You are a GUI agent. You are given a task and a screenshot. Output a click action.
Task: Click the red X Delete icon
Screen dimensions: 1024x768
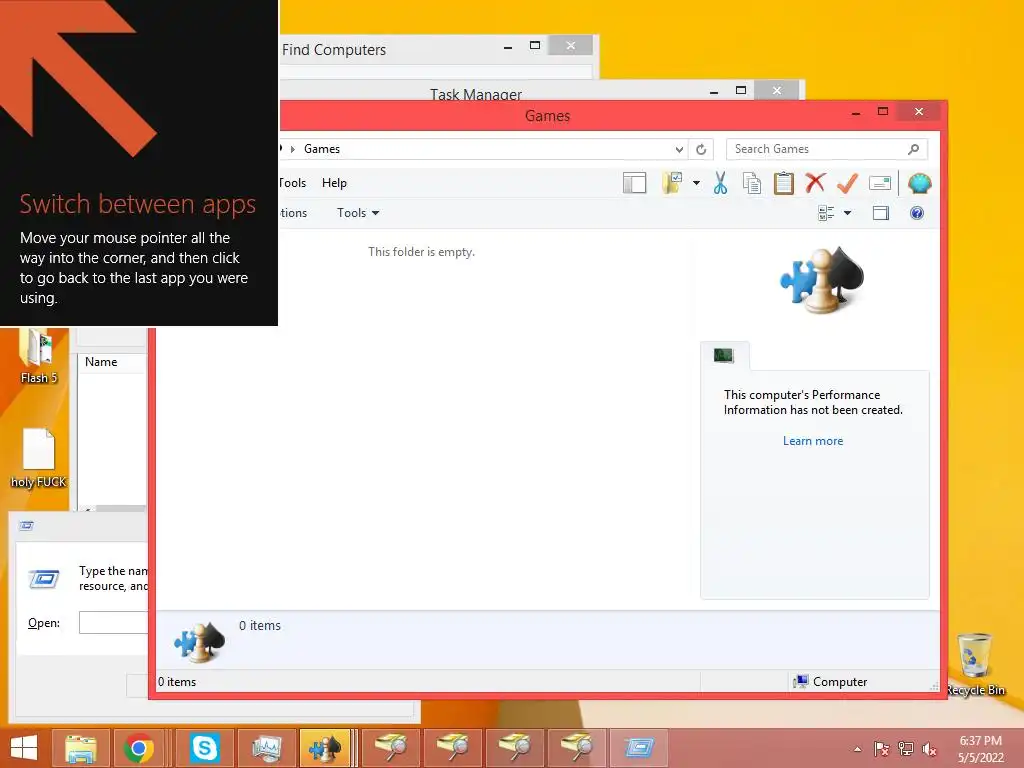(x=815, y=184)
